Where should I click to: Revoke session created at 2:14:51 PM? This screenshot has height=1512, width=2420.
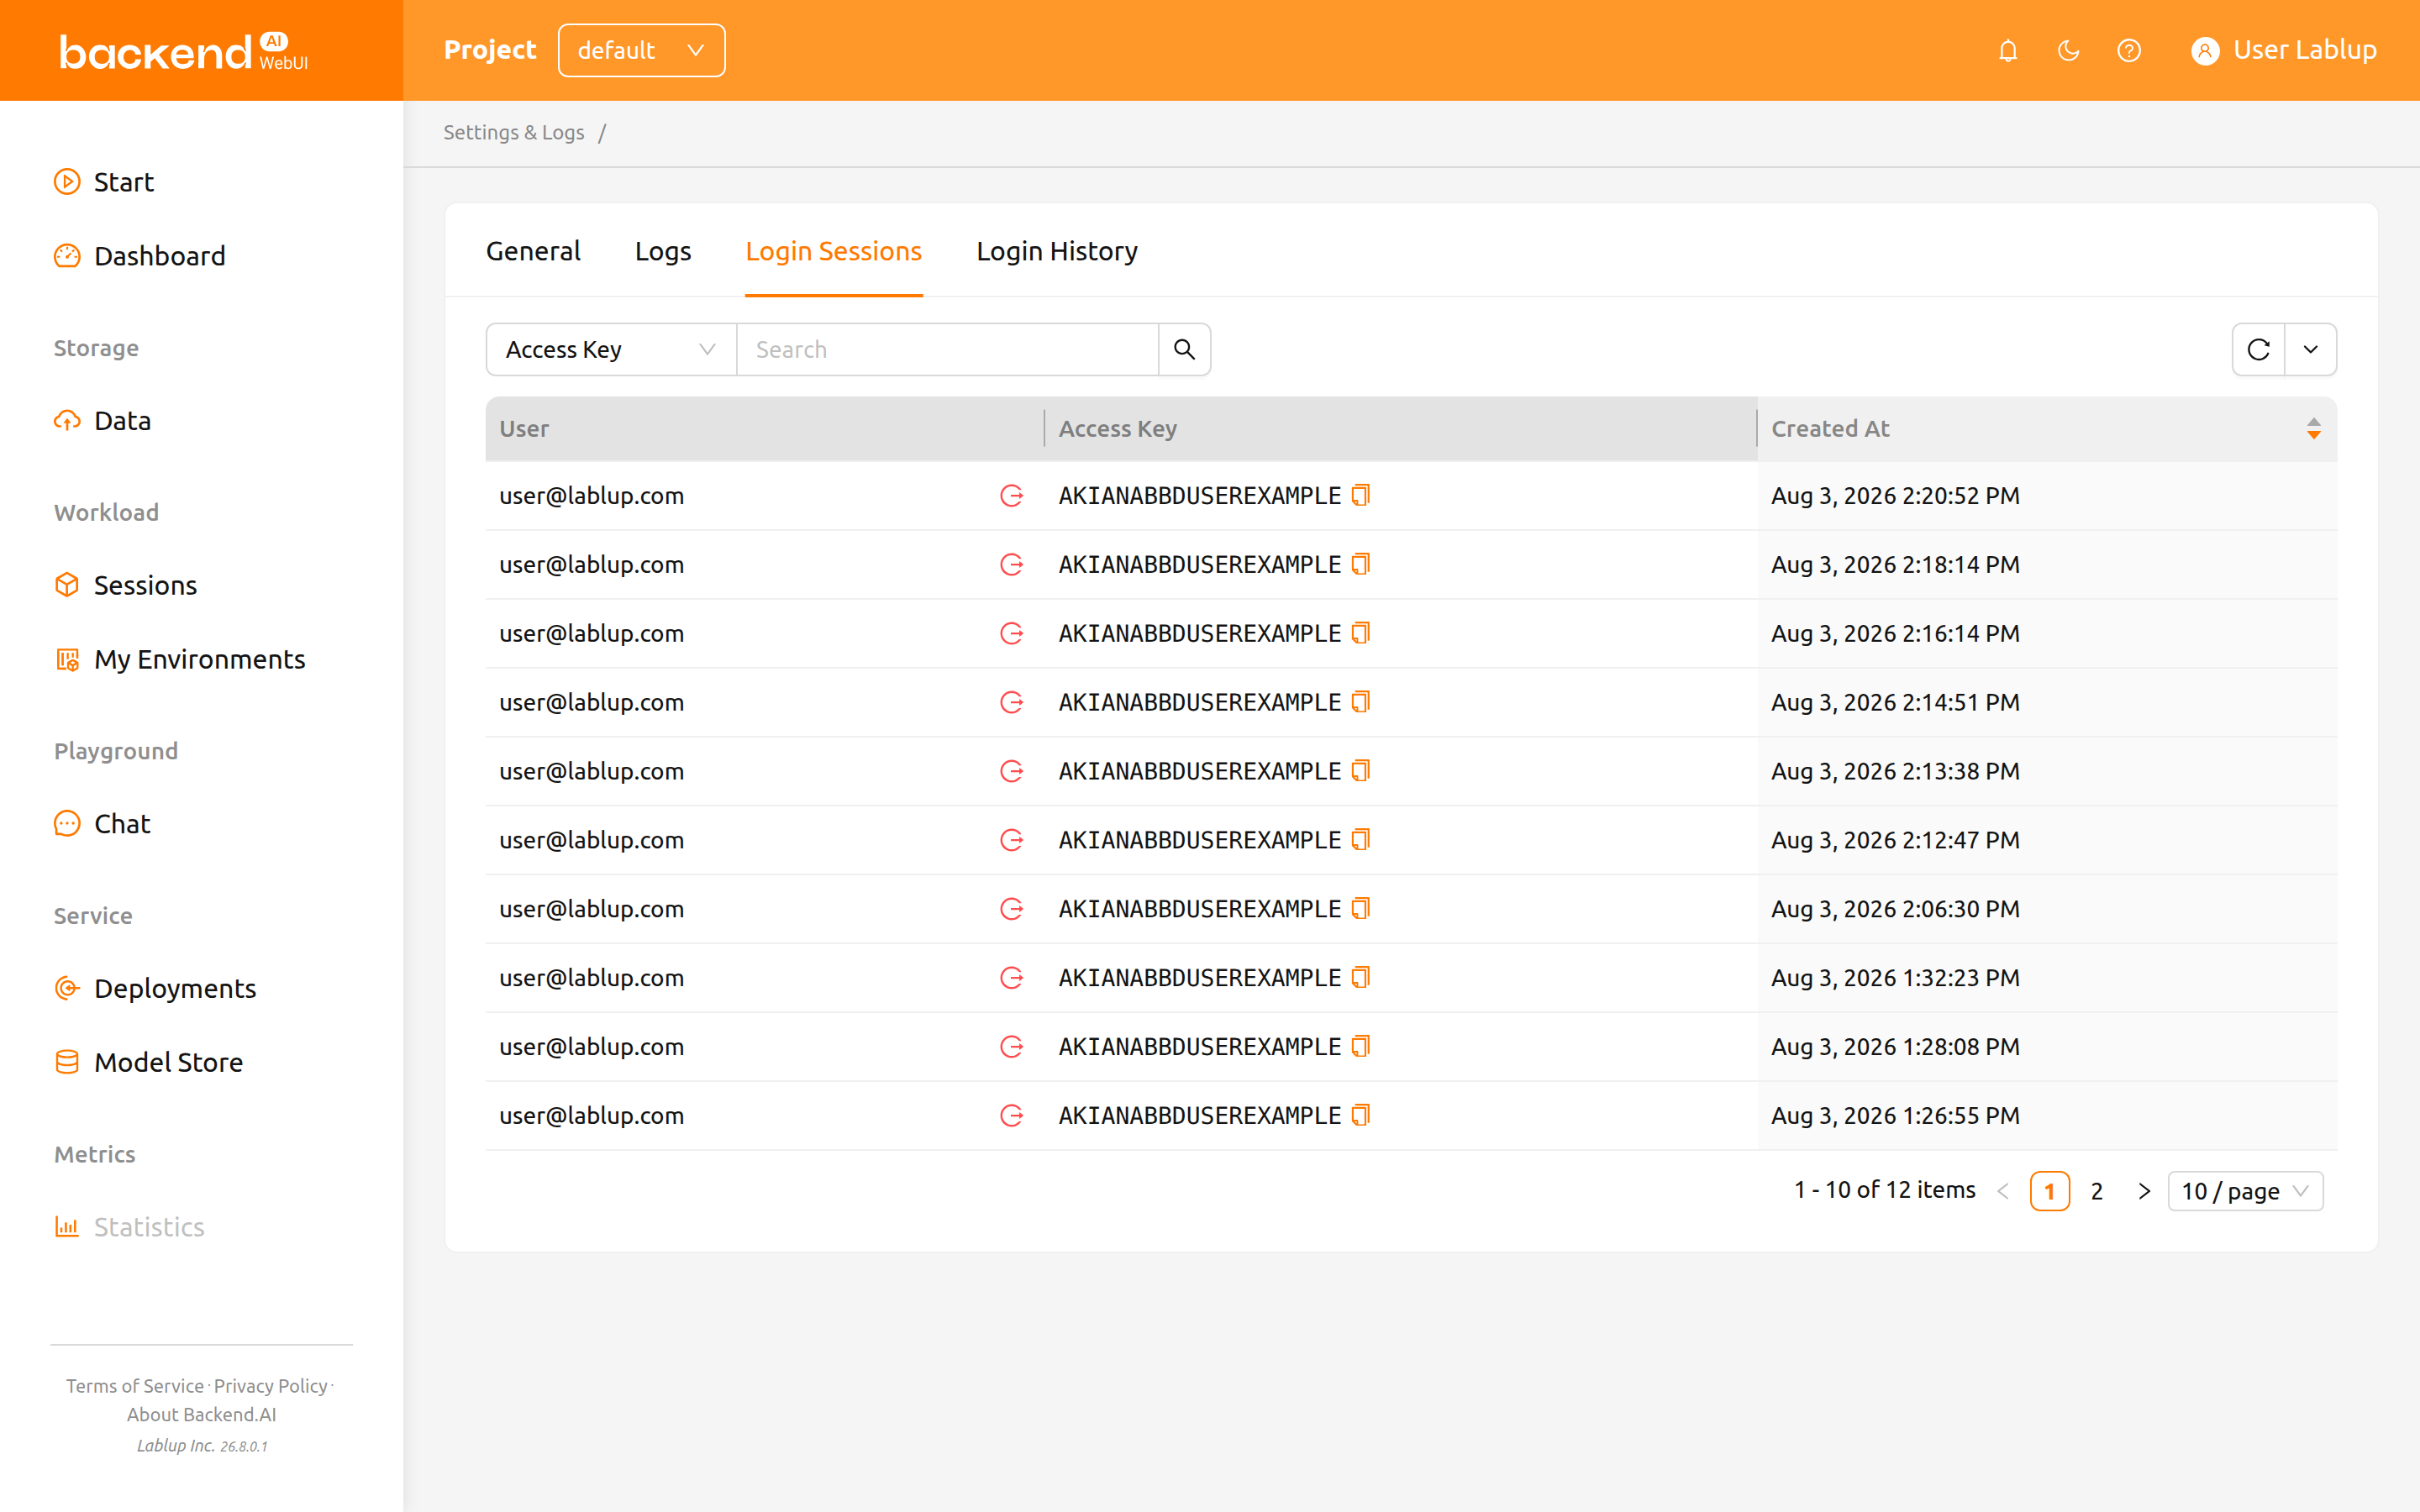coord(1012,703)
